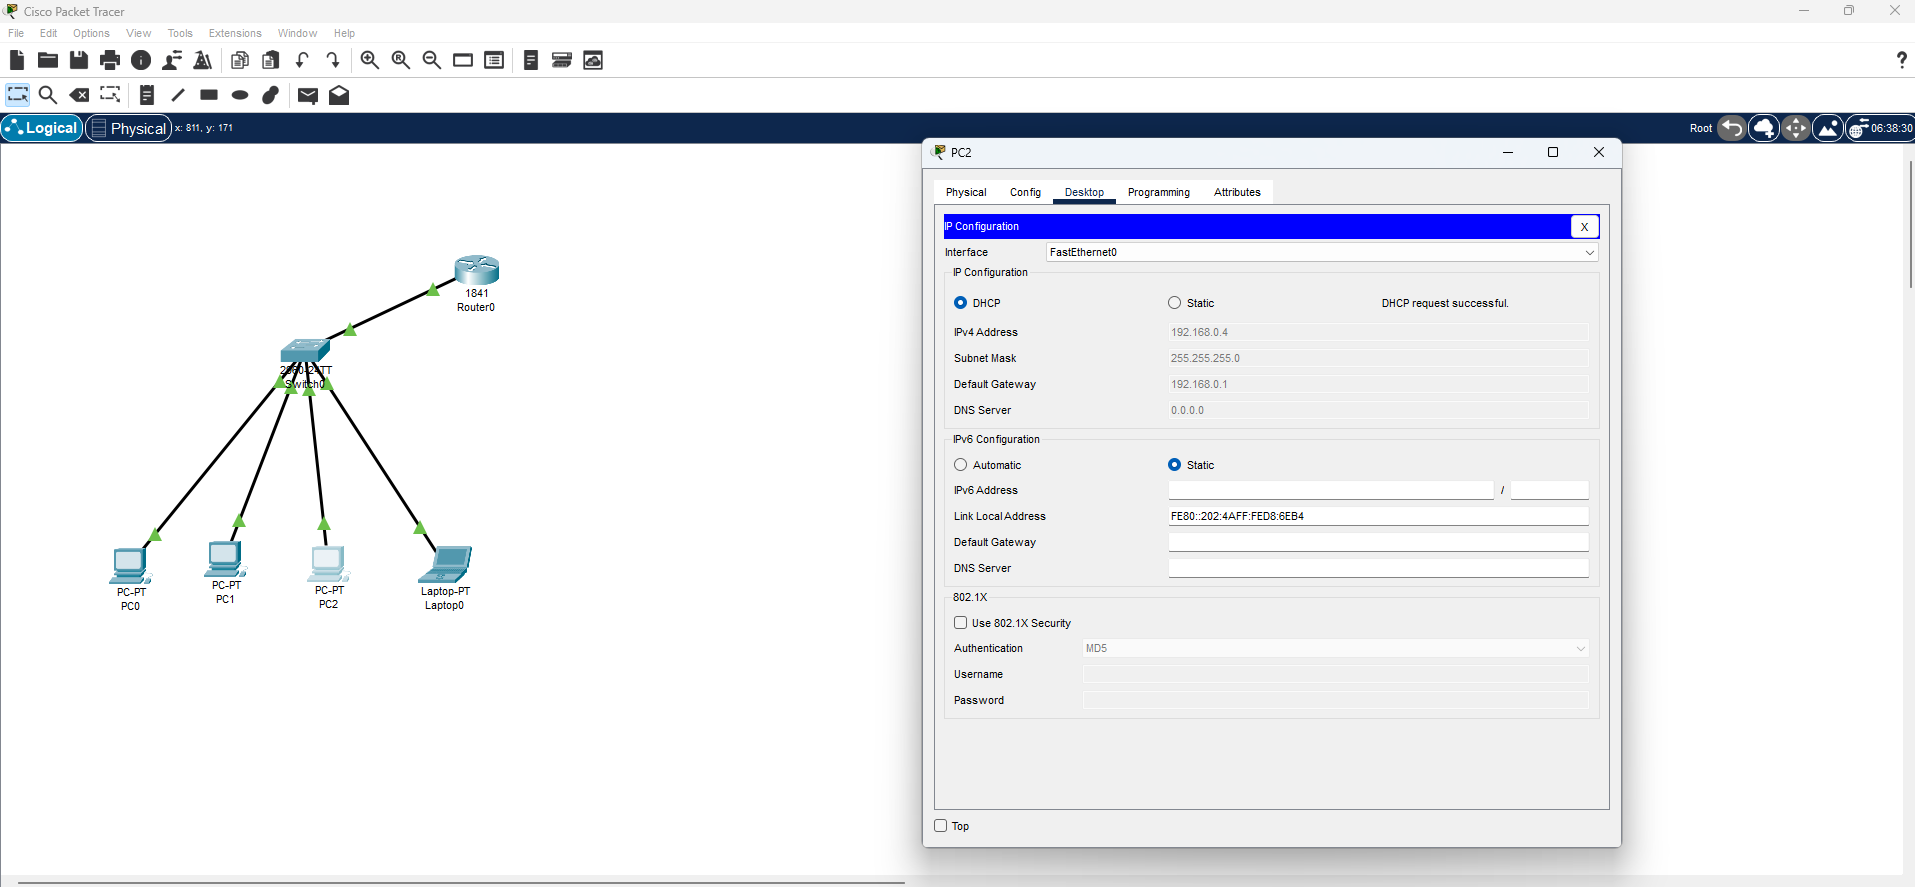The width and height of the screenshot is (1915, 887).
Task: Select Static radio for IPv4
Action: 1175,303
